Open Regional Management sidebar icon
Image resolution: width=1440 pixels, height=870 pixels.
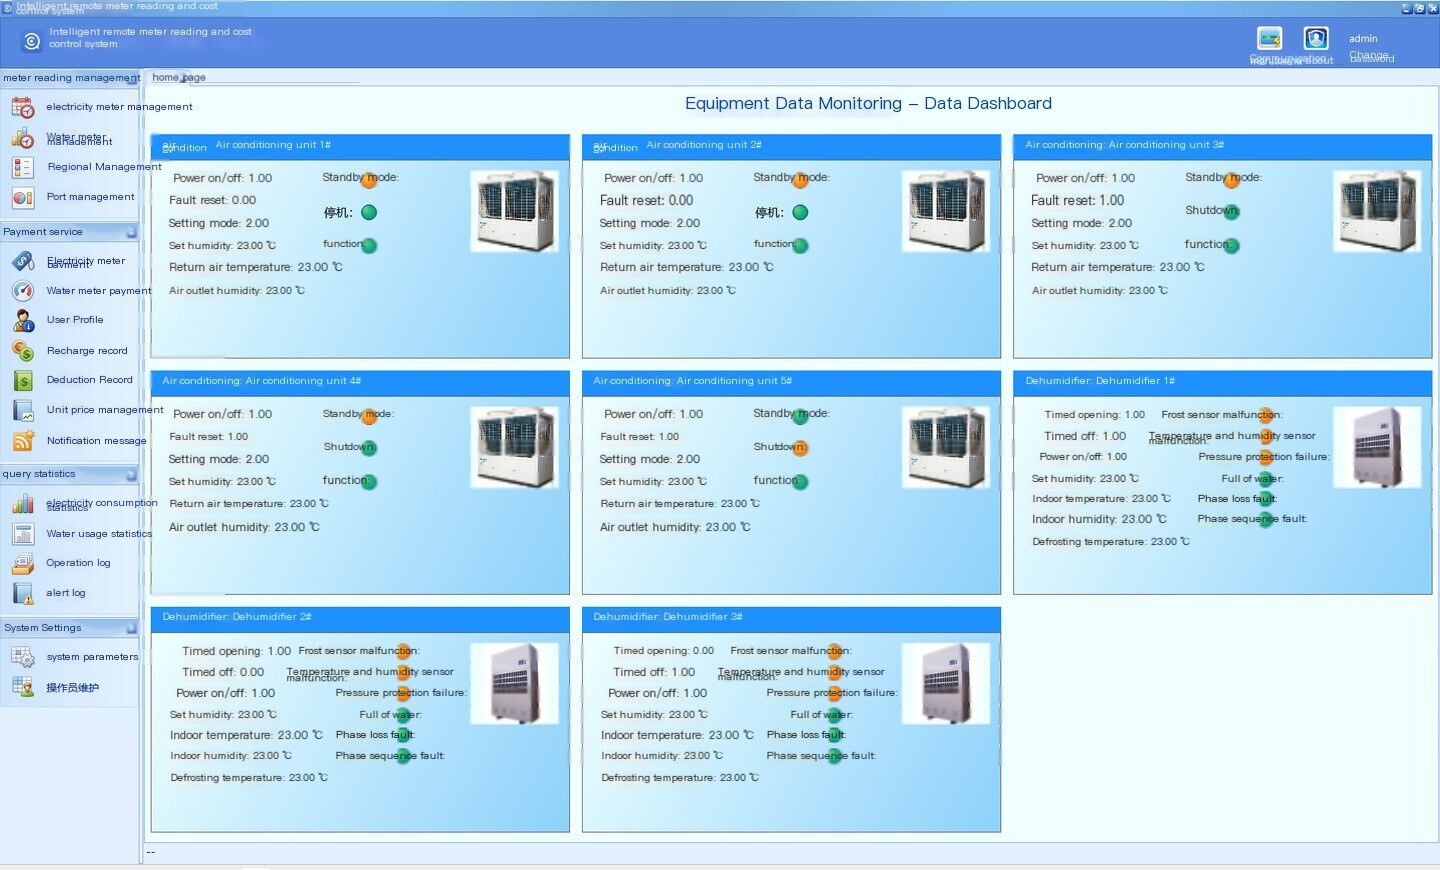tap(23, 167)
